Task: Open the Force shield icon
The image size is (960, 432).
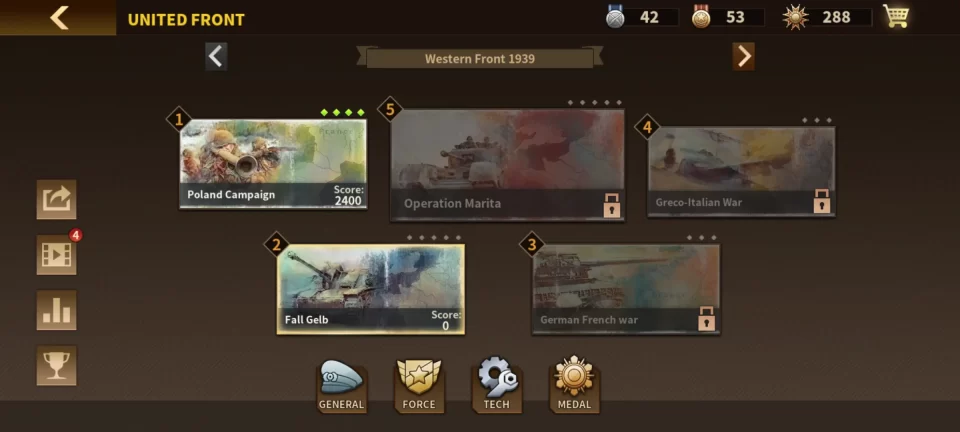Action: tap(419, 385)
